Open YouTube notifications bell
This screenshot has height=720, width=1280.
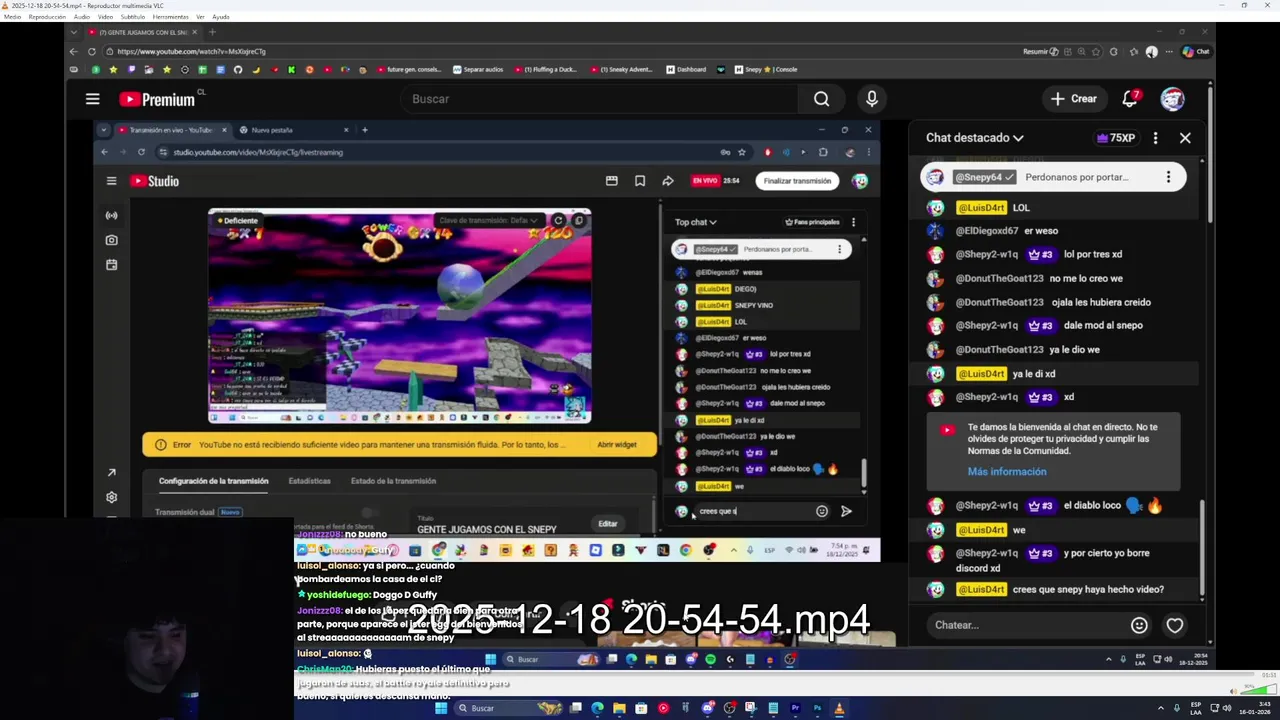click(1130, 98)
